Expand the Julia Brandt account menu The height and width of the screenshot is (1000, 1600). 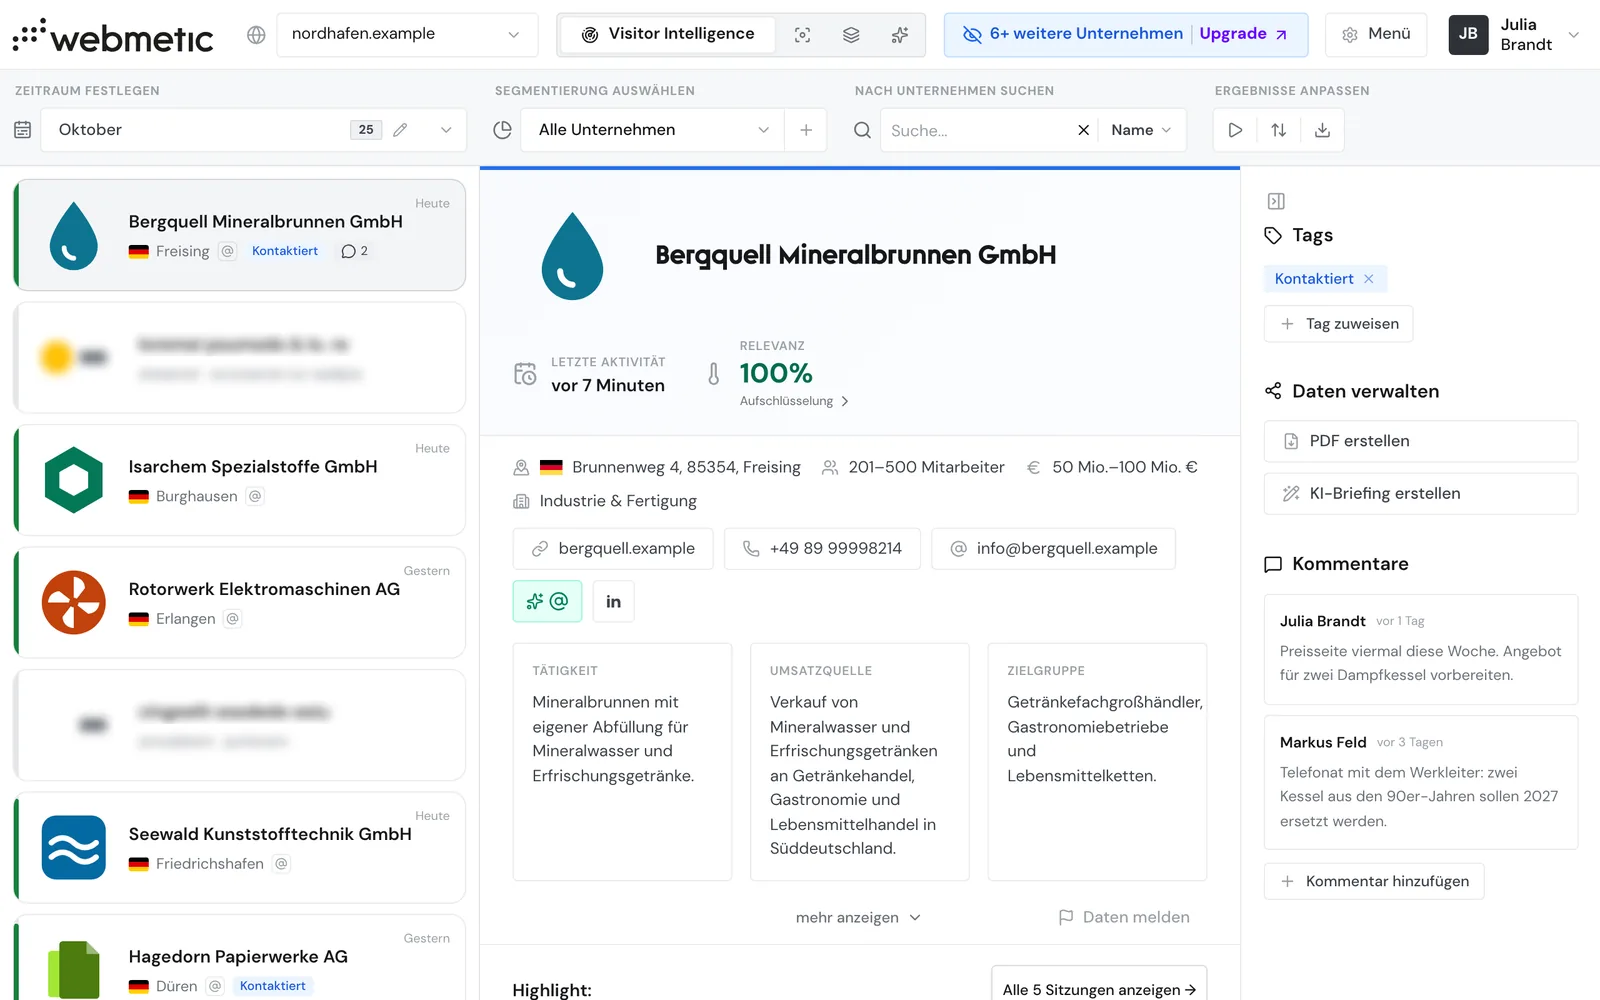tap(1573, 35)
